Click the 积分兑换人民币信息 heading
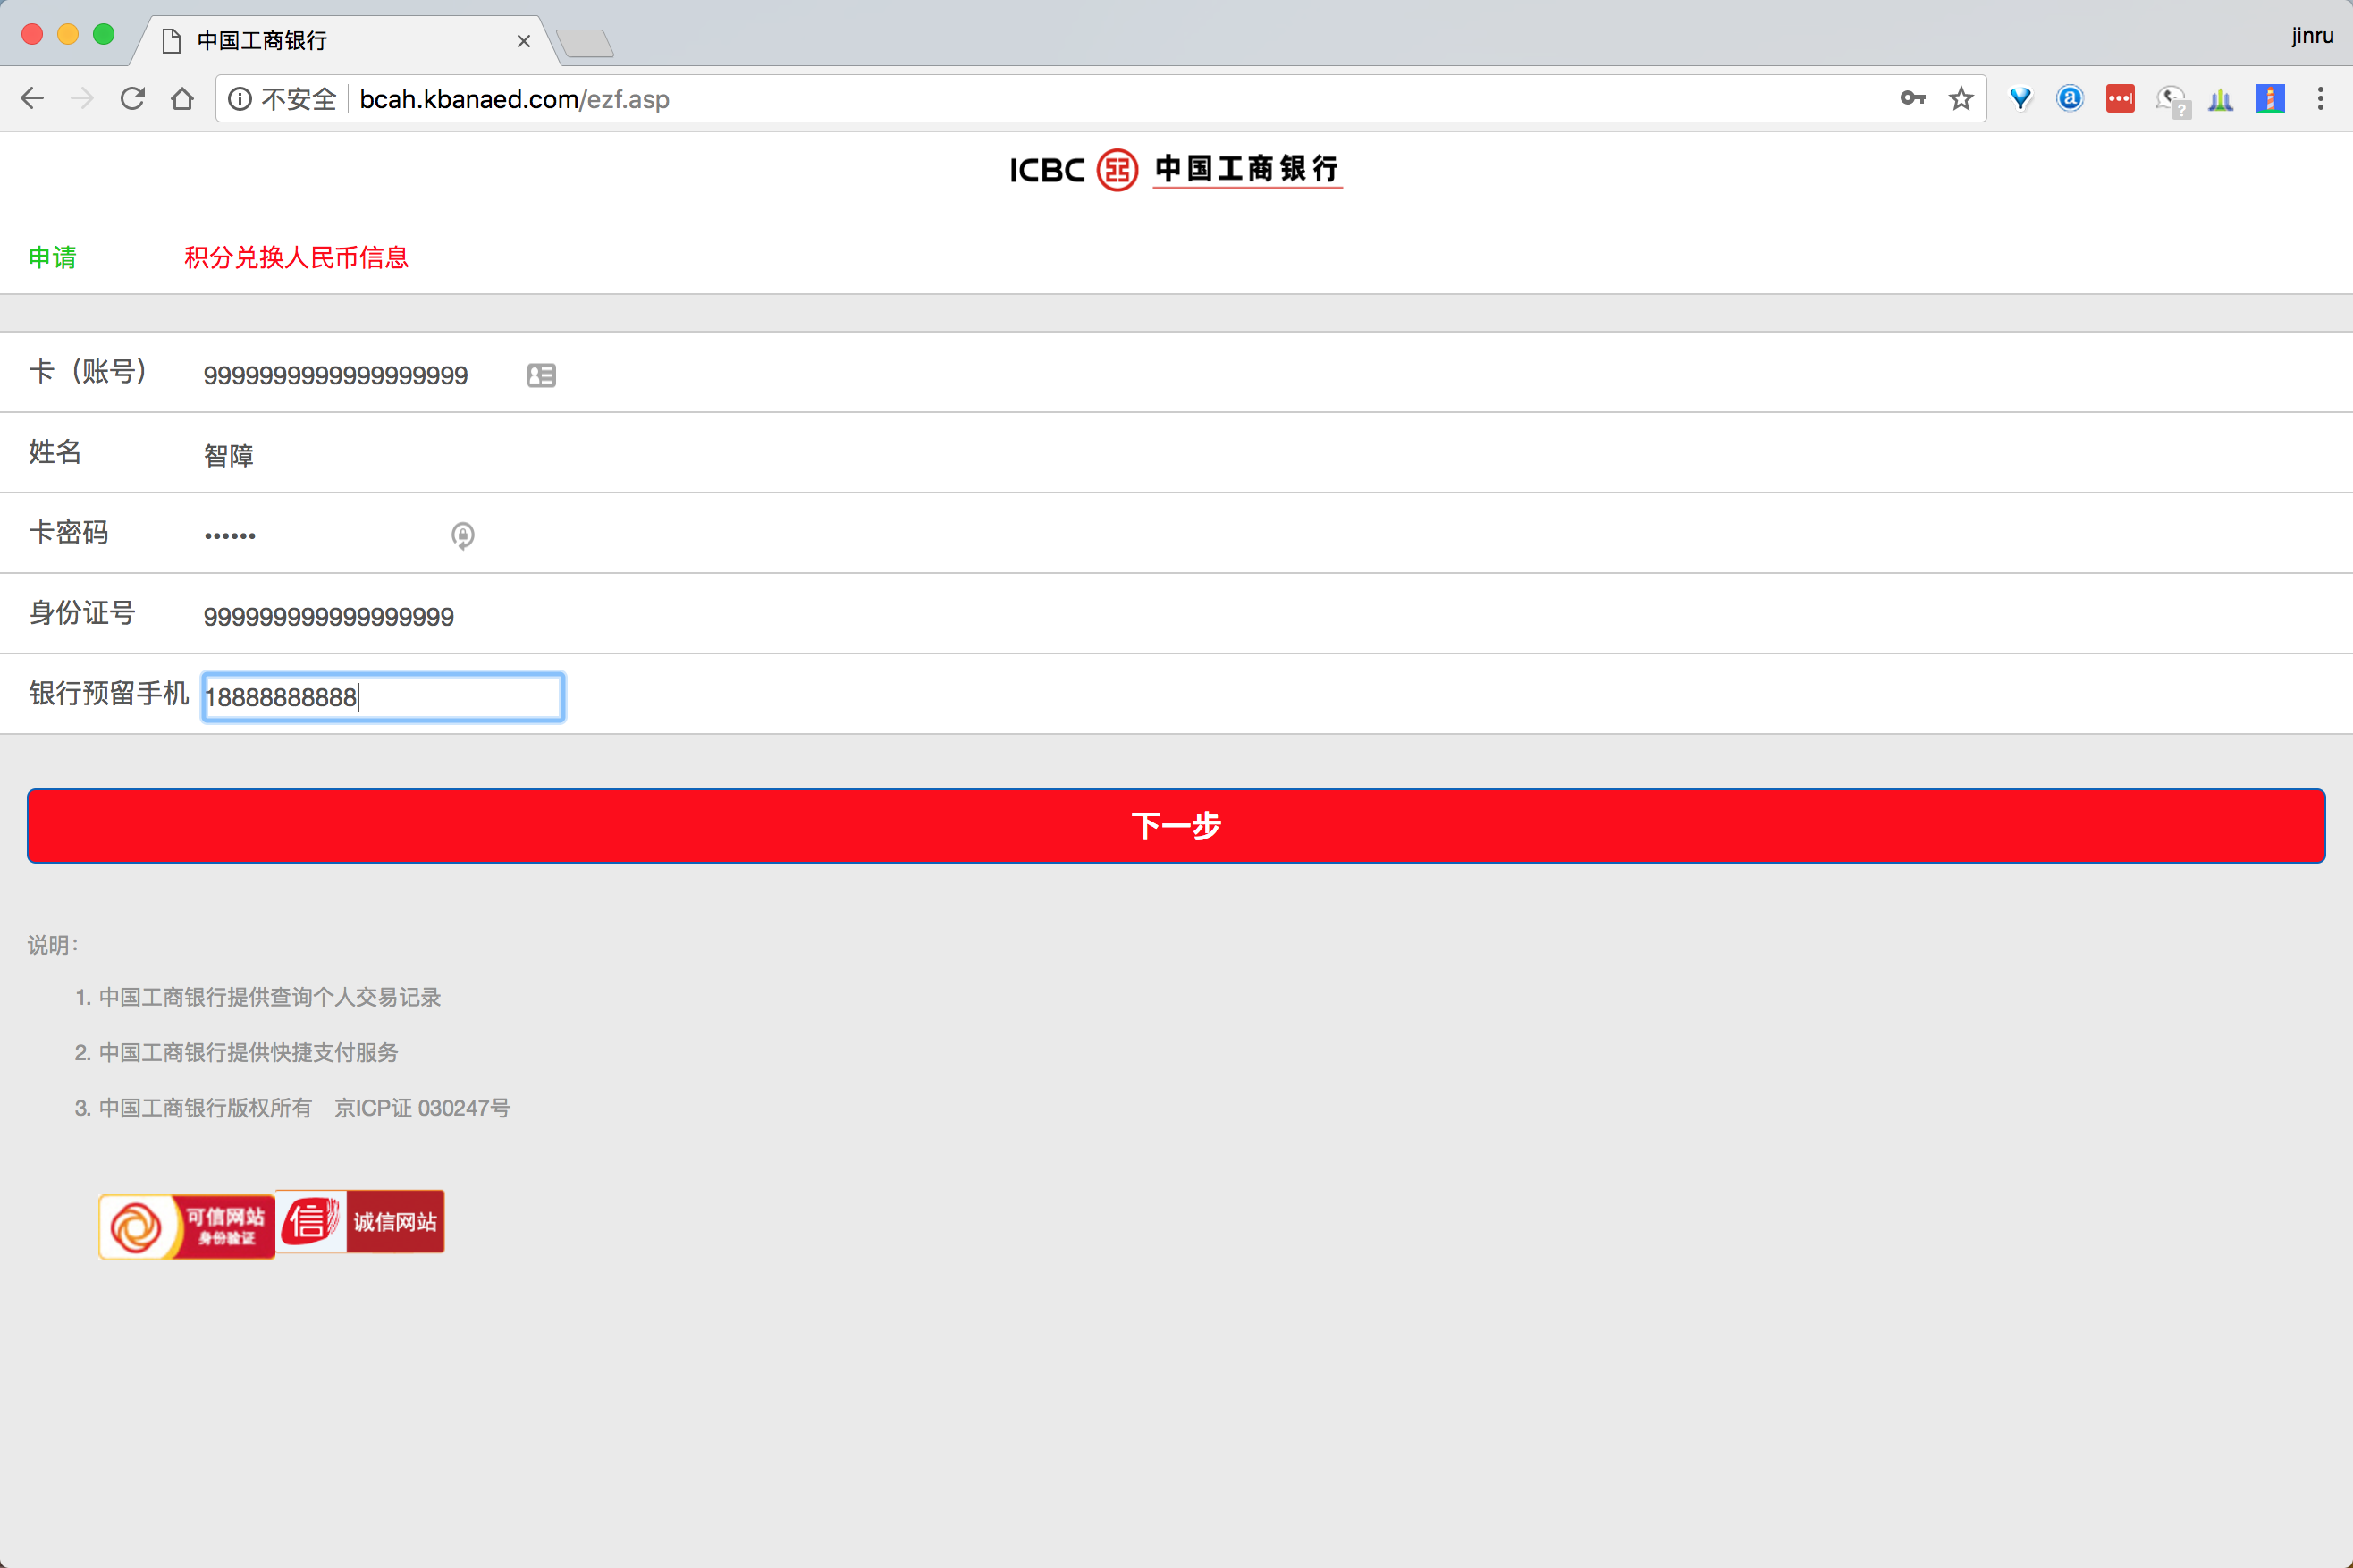The height and width of the screenshot is (1568, 2353). tap(296, 257)
